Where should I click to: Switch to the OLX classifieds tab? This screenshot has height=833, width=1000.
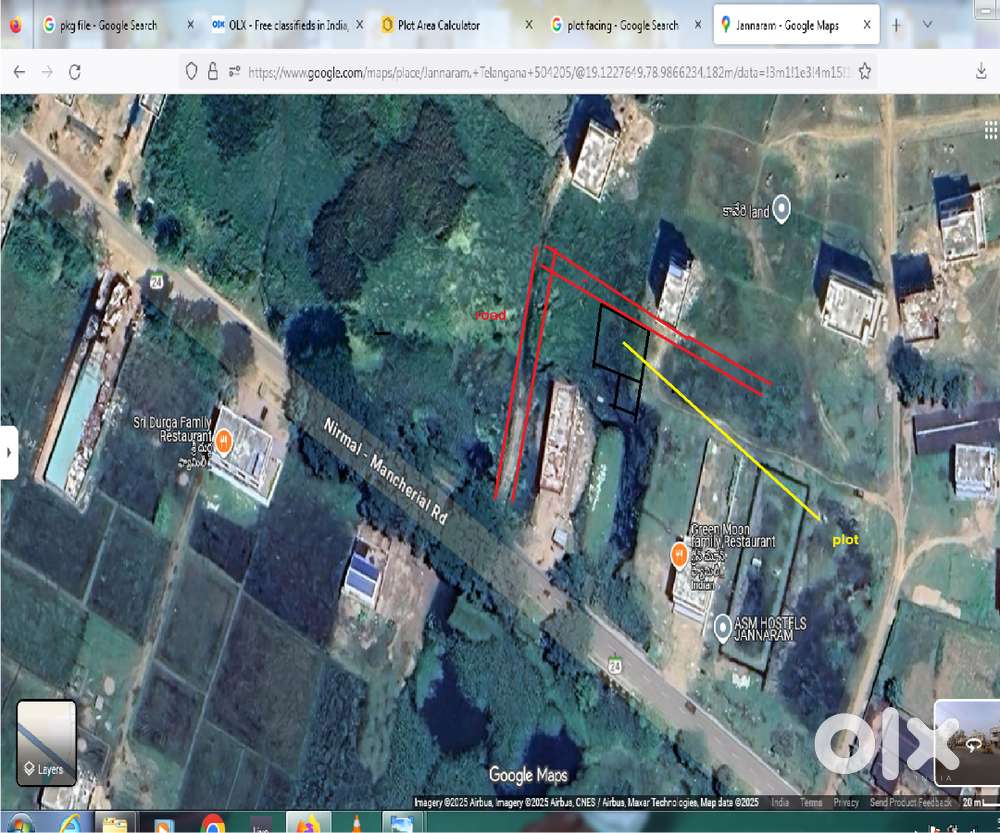pos(283,24)
